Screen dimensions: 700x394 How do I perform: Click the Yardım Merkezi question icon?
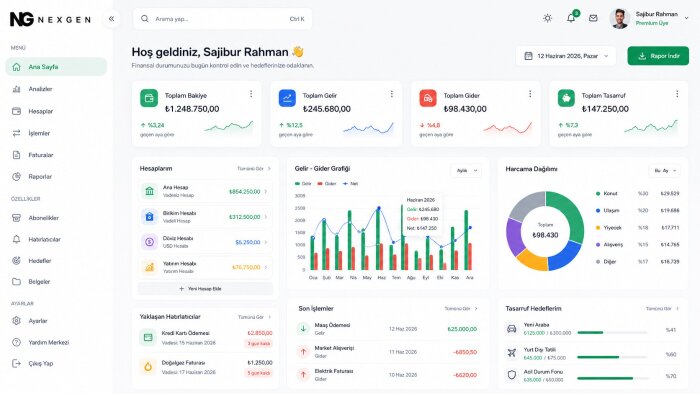[x=17, y=342]
